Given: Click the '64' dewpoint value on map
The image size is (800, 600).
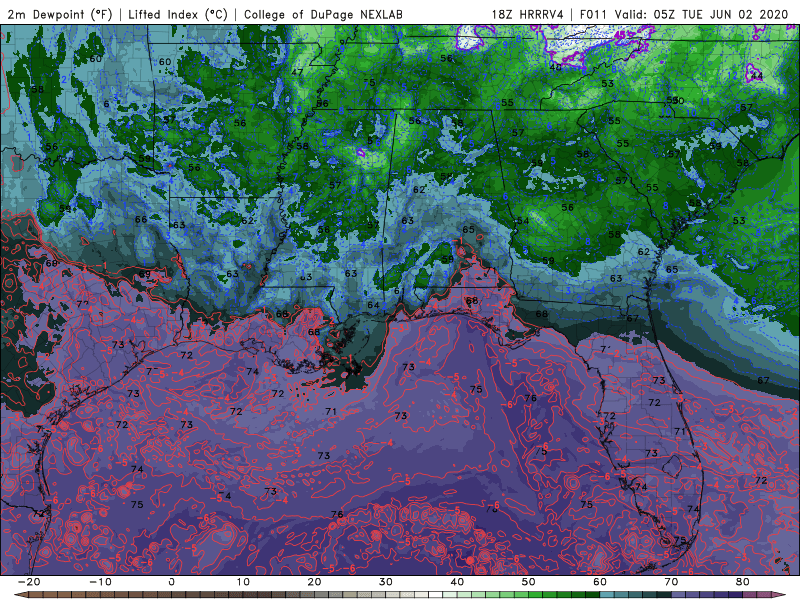Looking at the screenshot, I should coord(373,305).
